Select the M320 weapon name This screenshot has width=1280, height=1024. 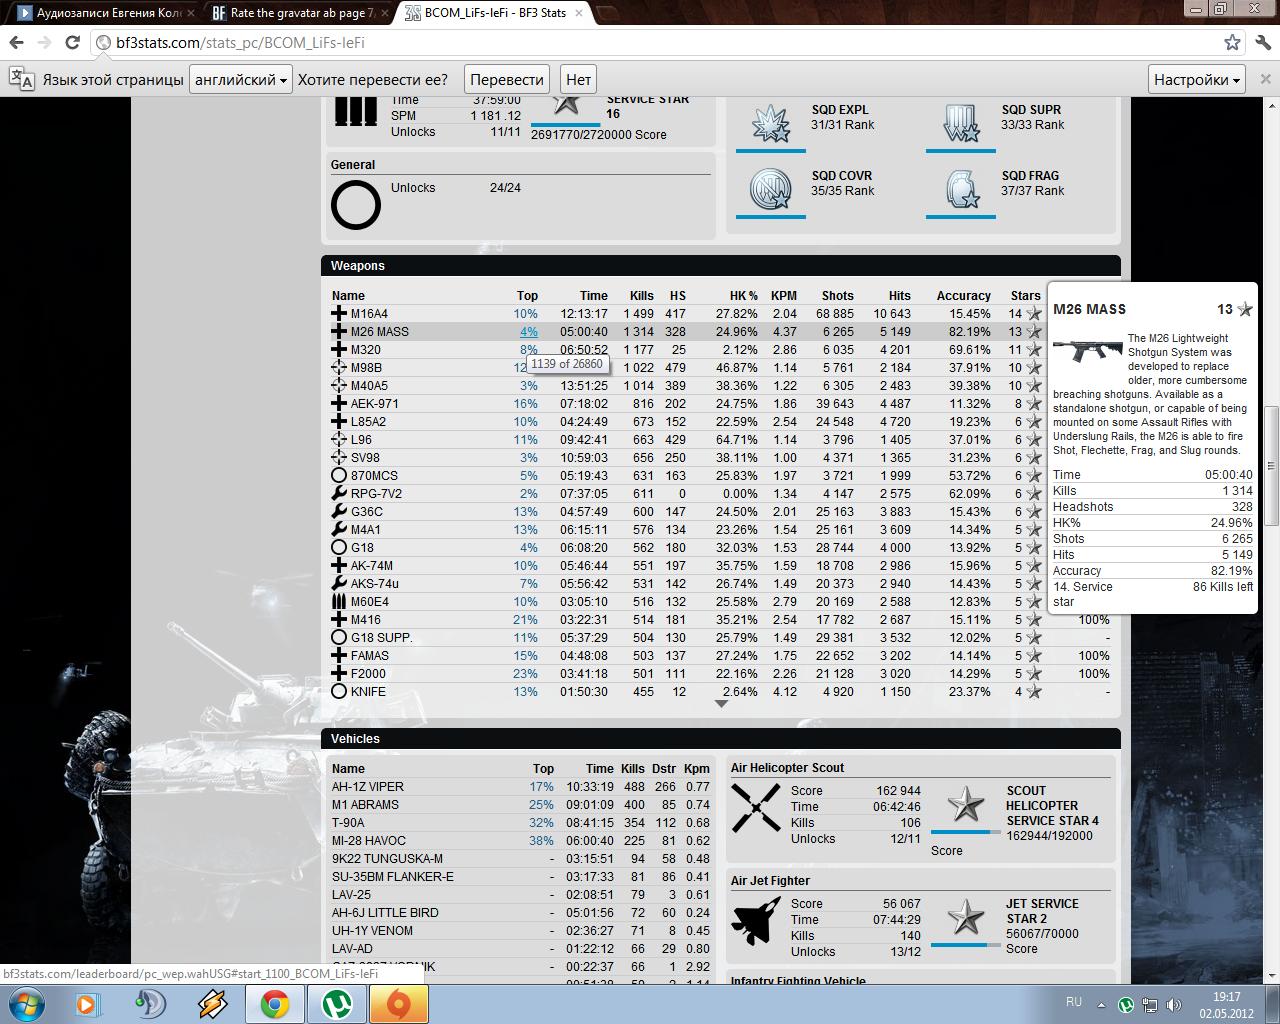(x=366, y=350)
